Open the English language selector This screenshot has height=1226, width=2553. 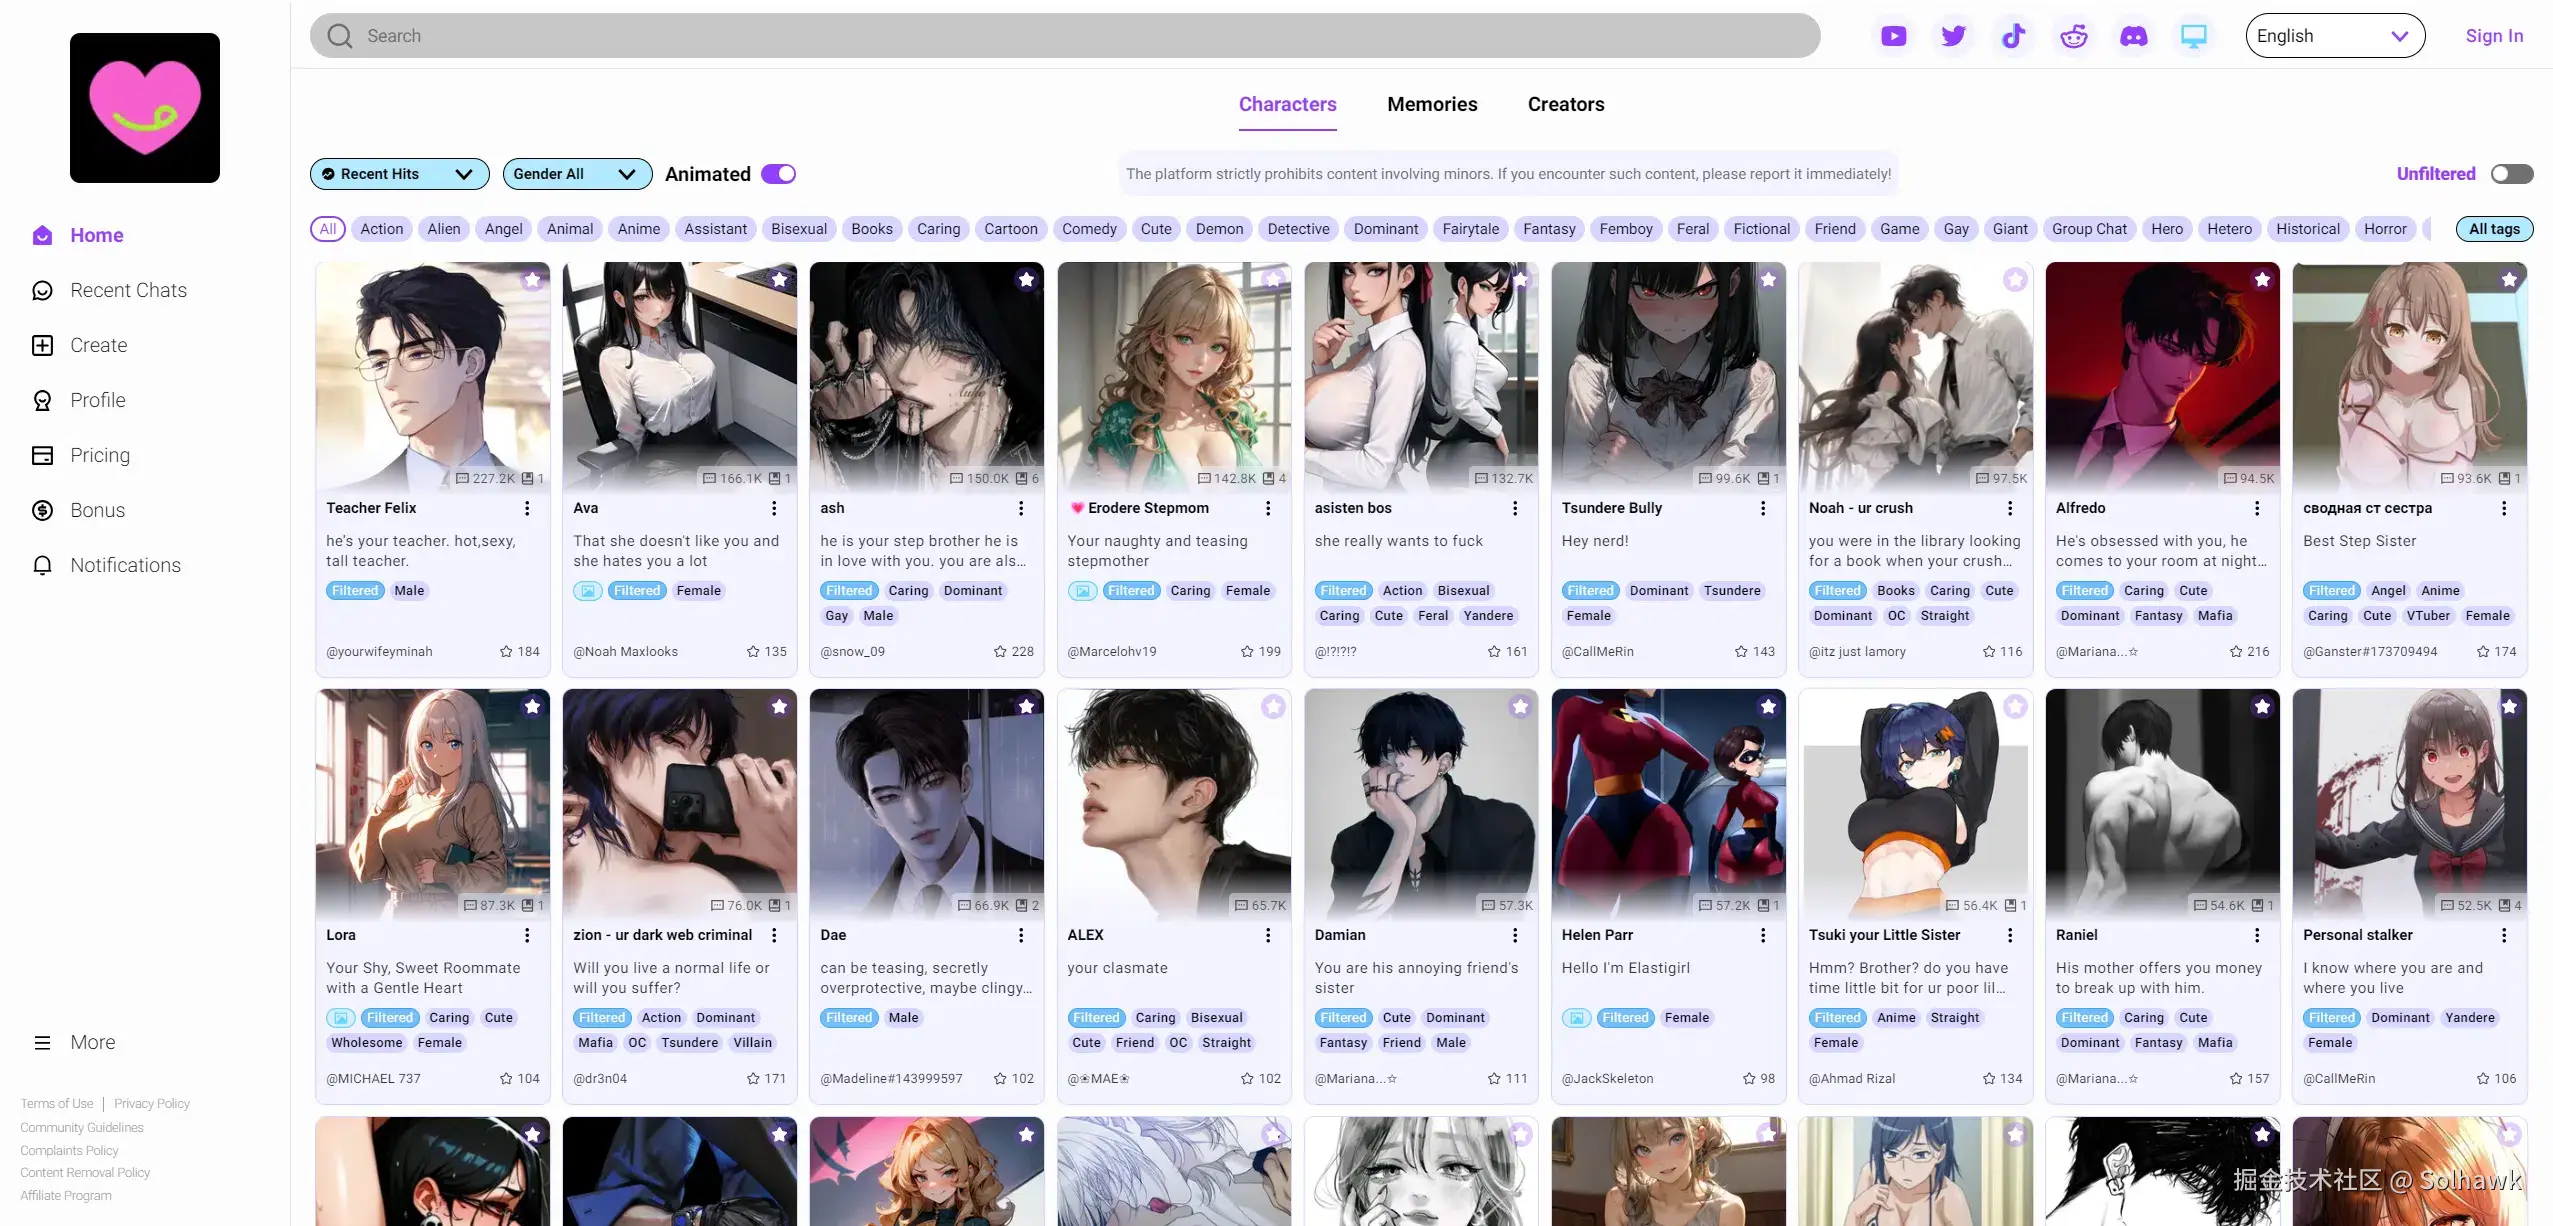tap(2335, 35)
